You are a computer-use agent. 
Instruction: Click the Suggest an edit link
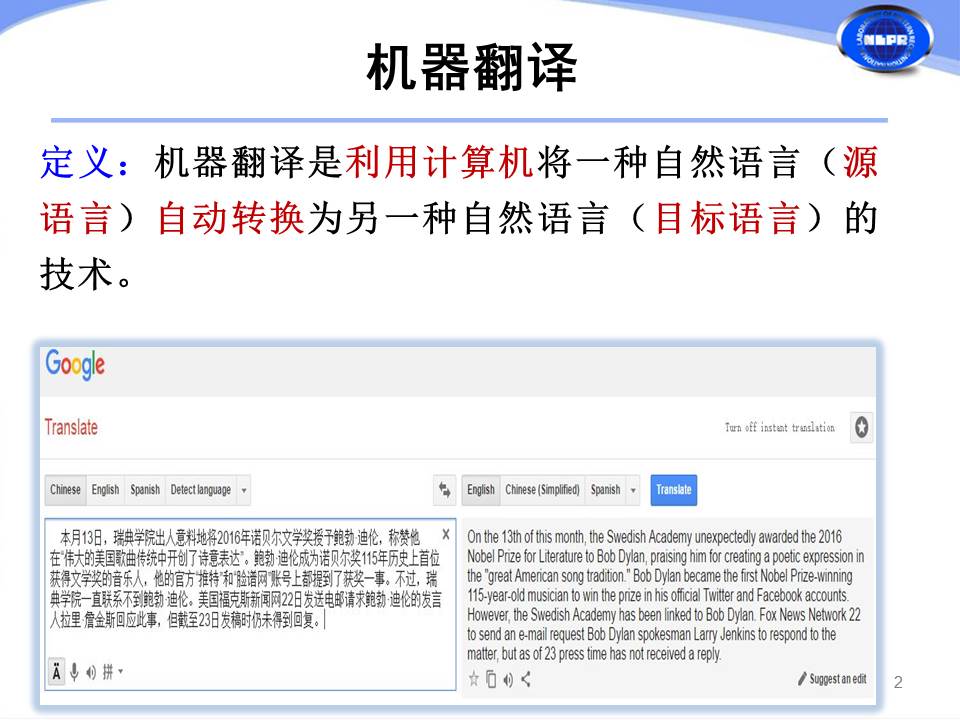click(x=832, y=679)
